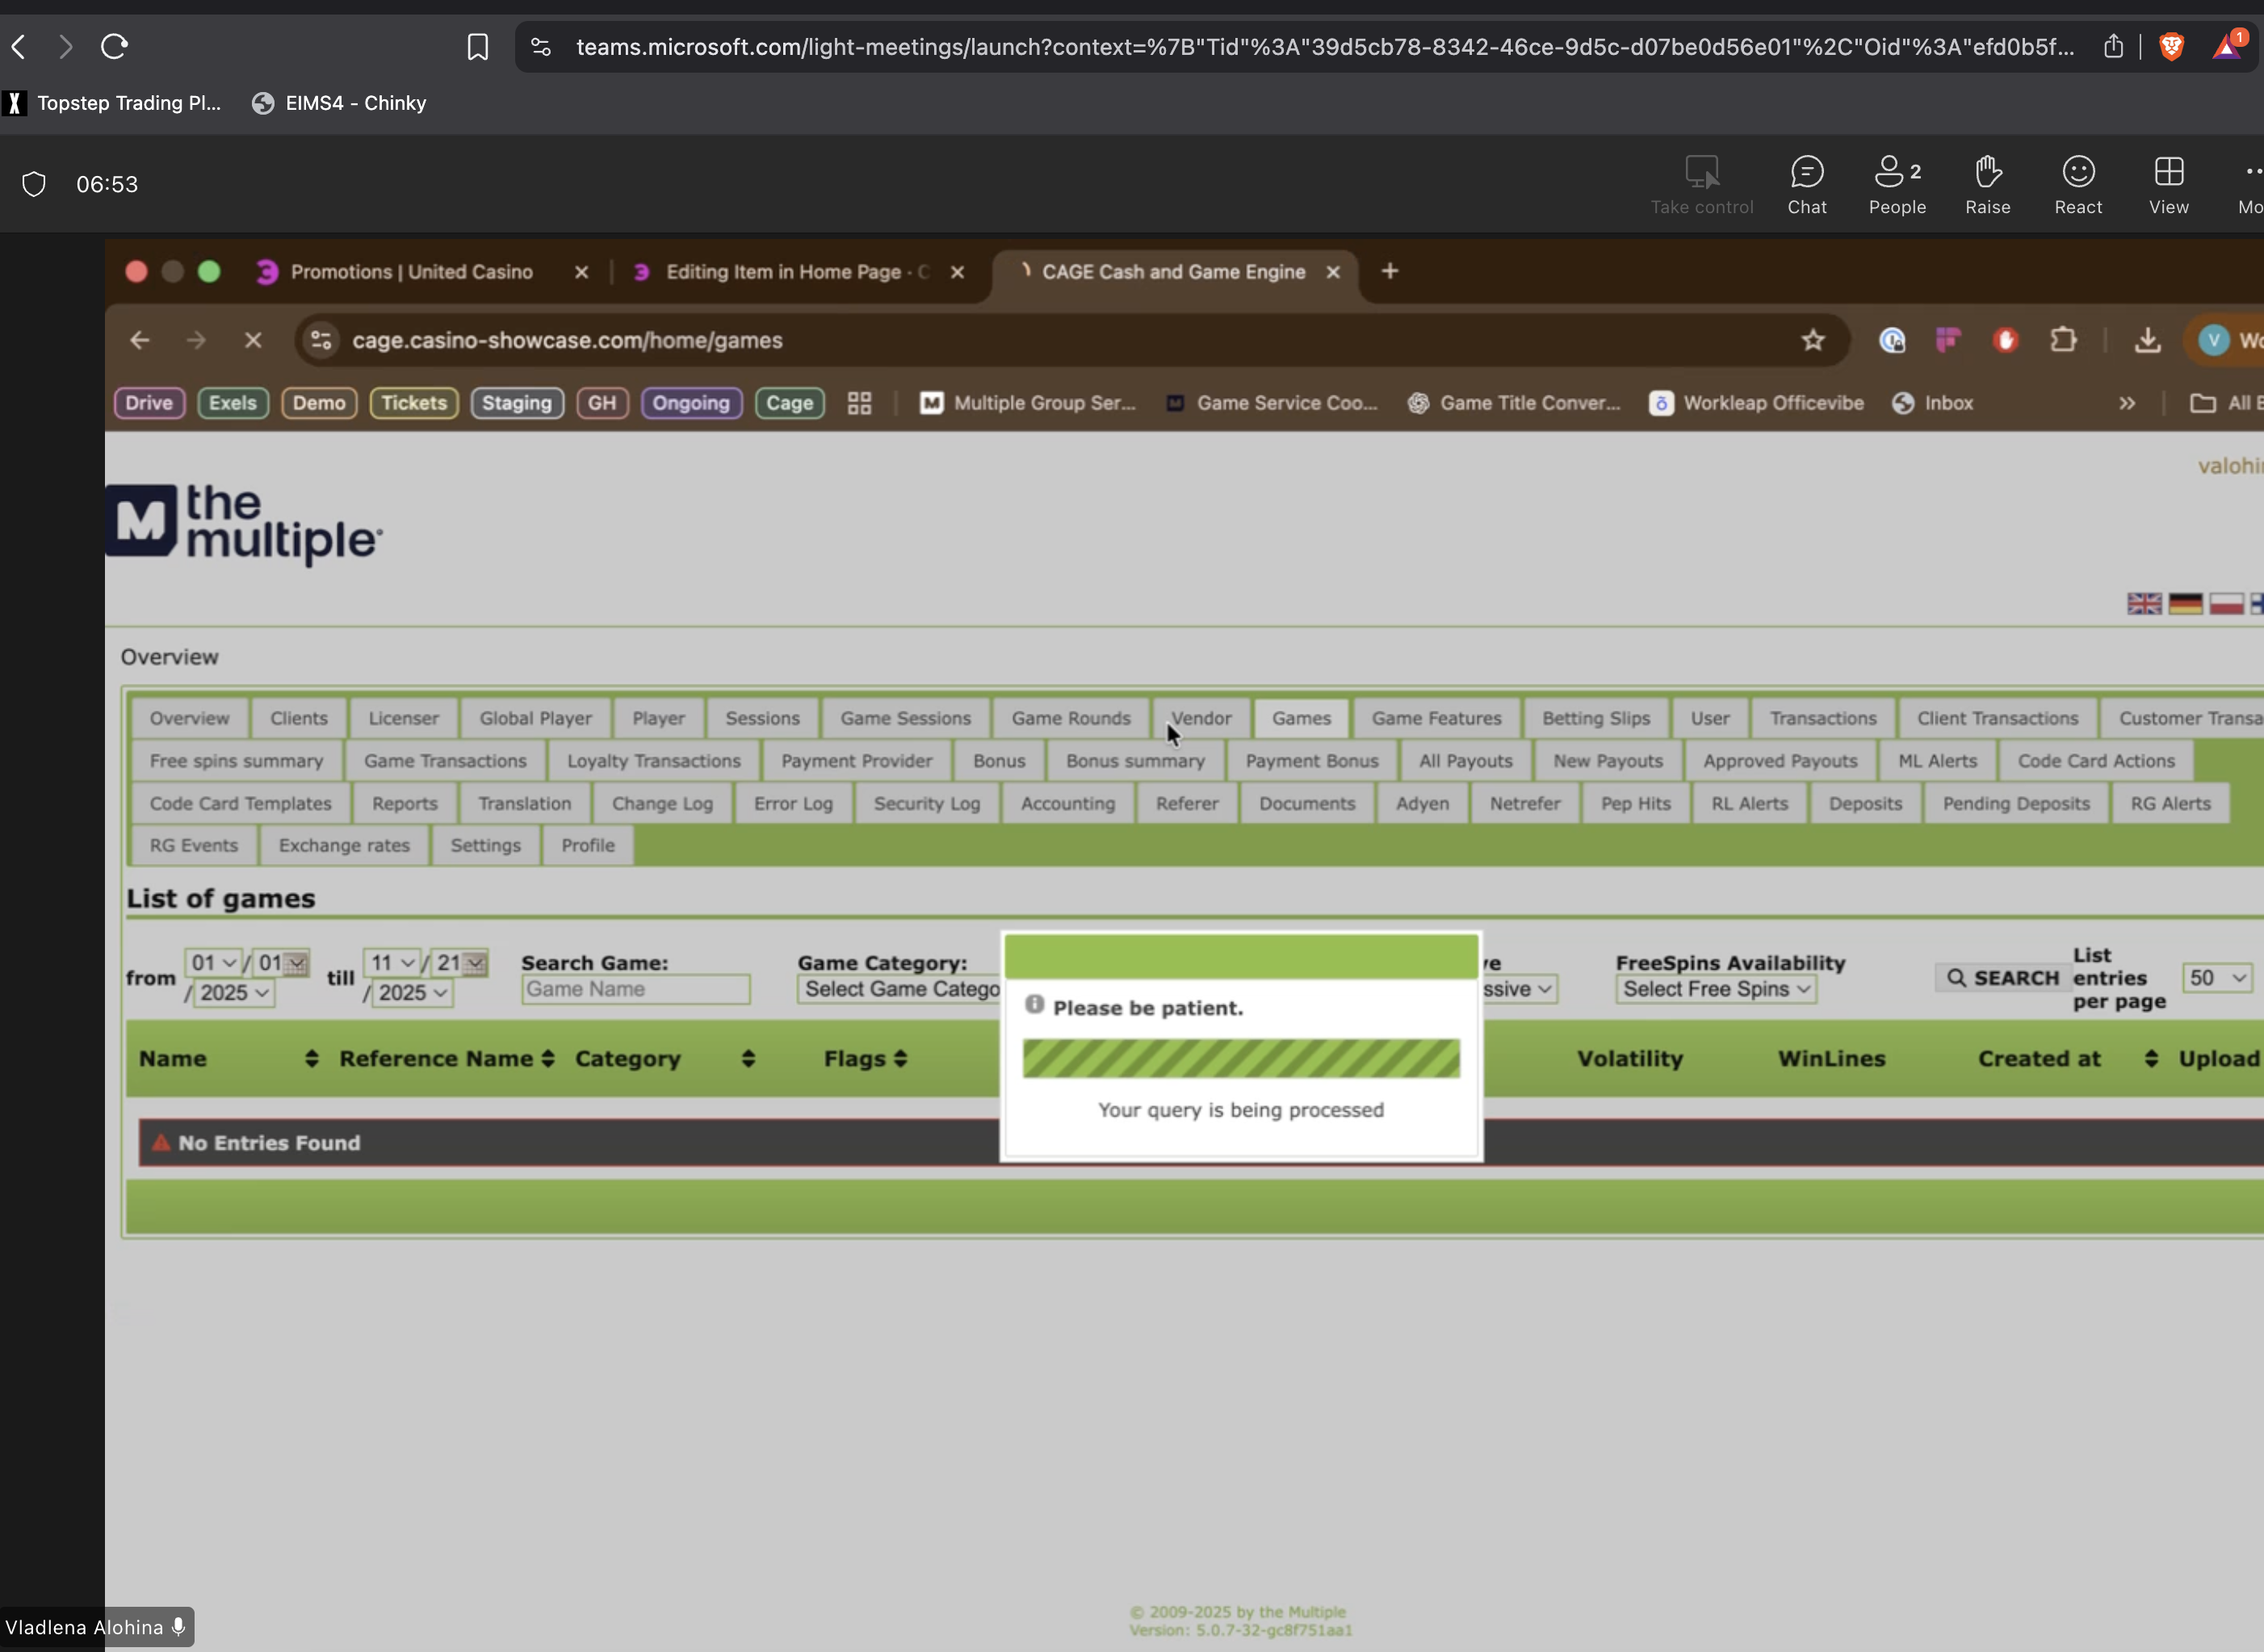
Task: Reload the Teams meeting page
Action: [x=114, y=47]
